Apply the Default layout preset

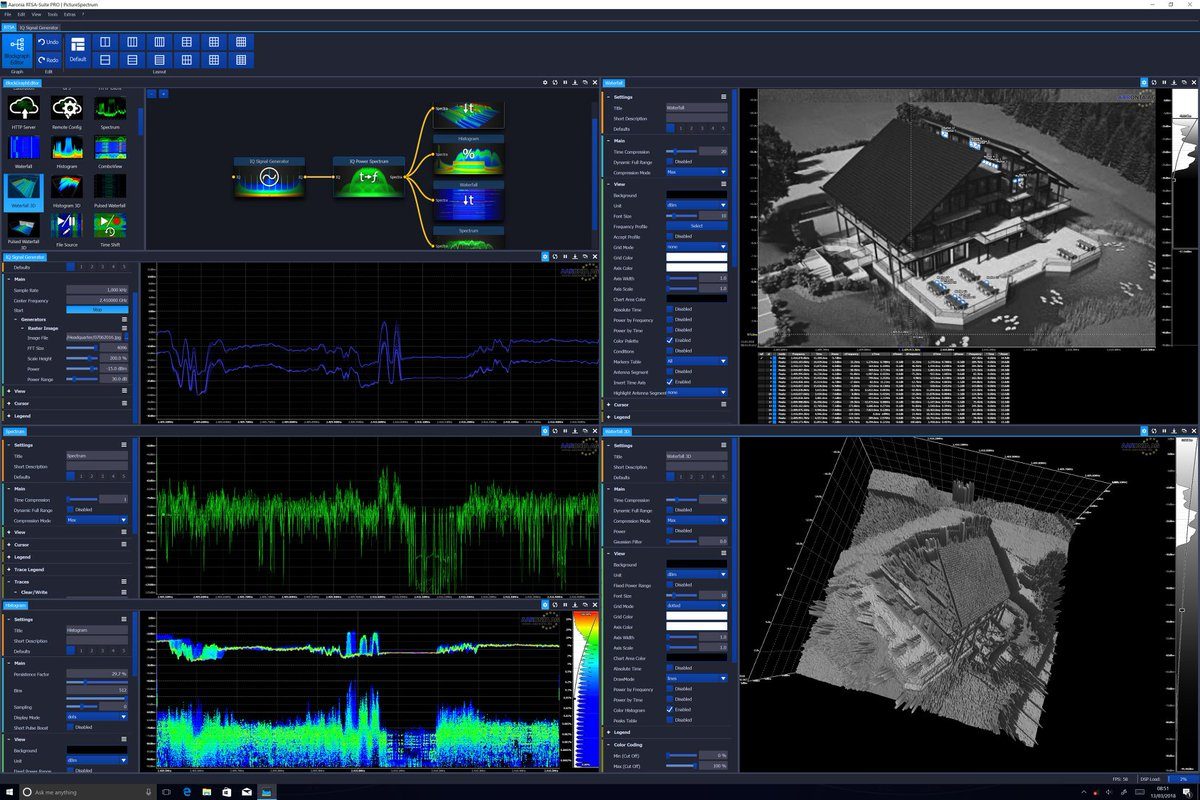coord(77,51)
